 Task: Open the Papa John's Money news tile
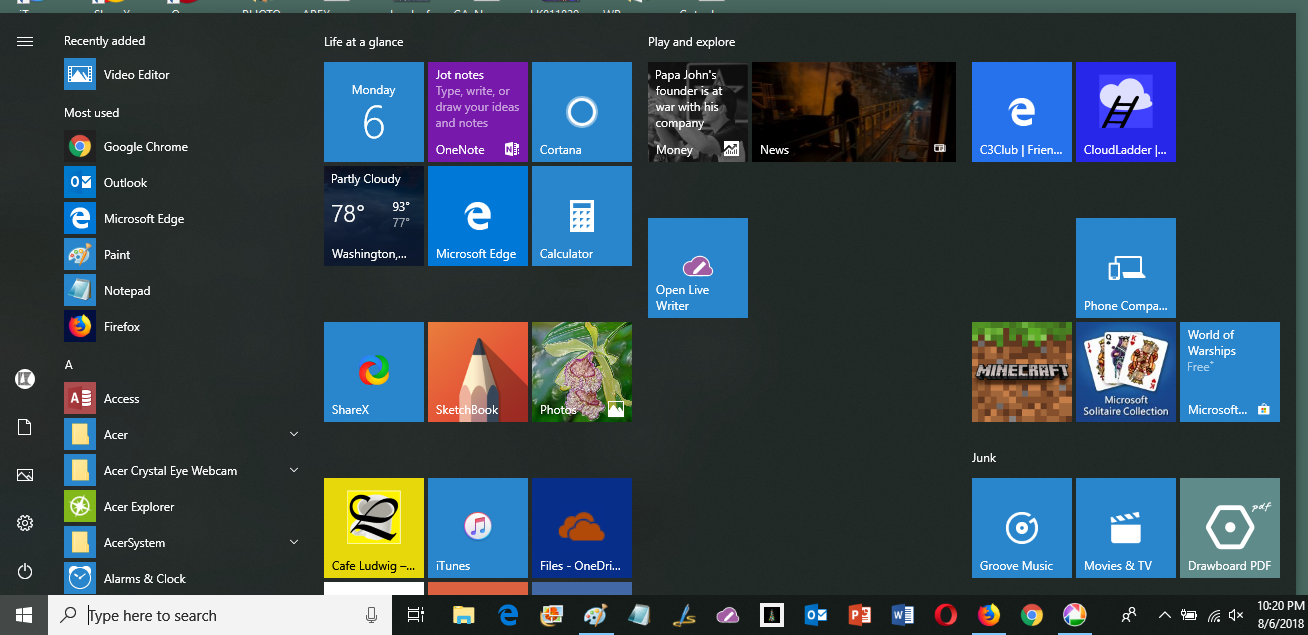697,112
